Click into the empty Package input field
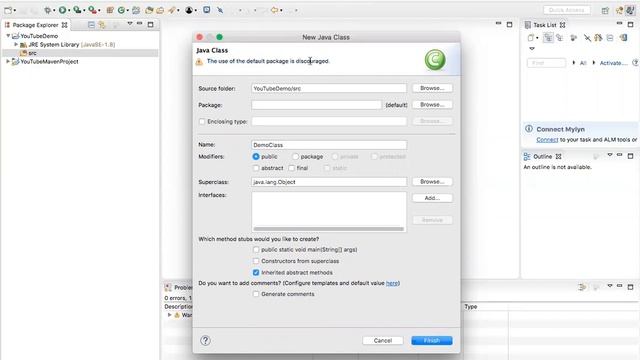The width and height of the screenshot is (640, 360). [x=317, y=105]
